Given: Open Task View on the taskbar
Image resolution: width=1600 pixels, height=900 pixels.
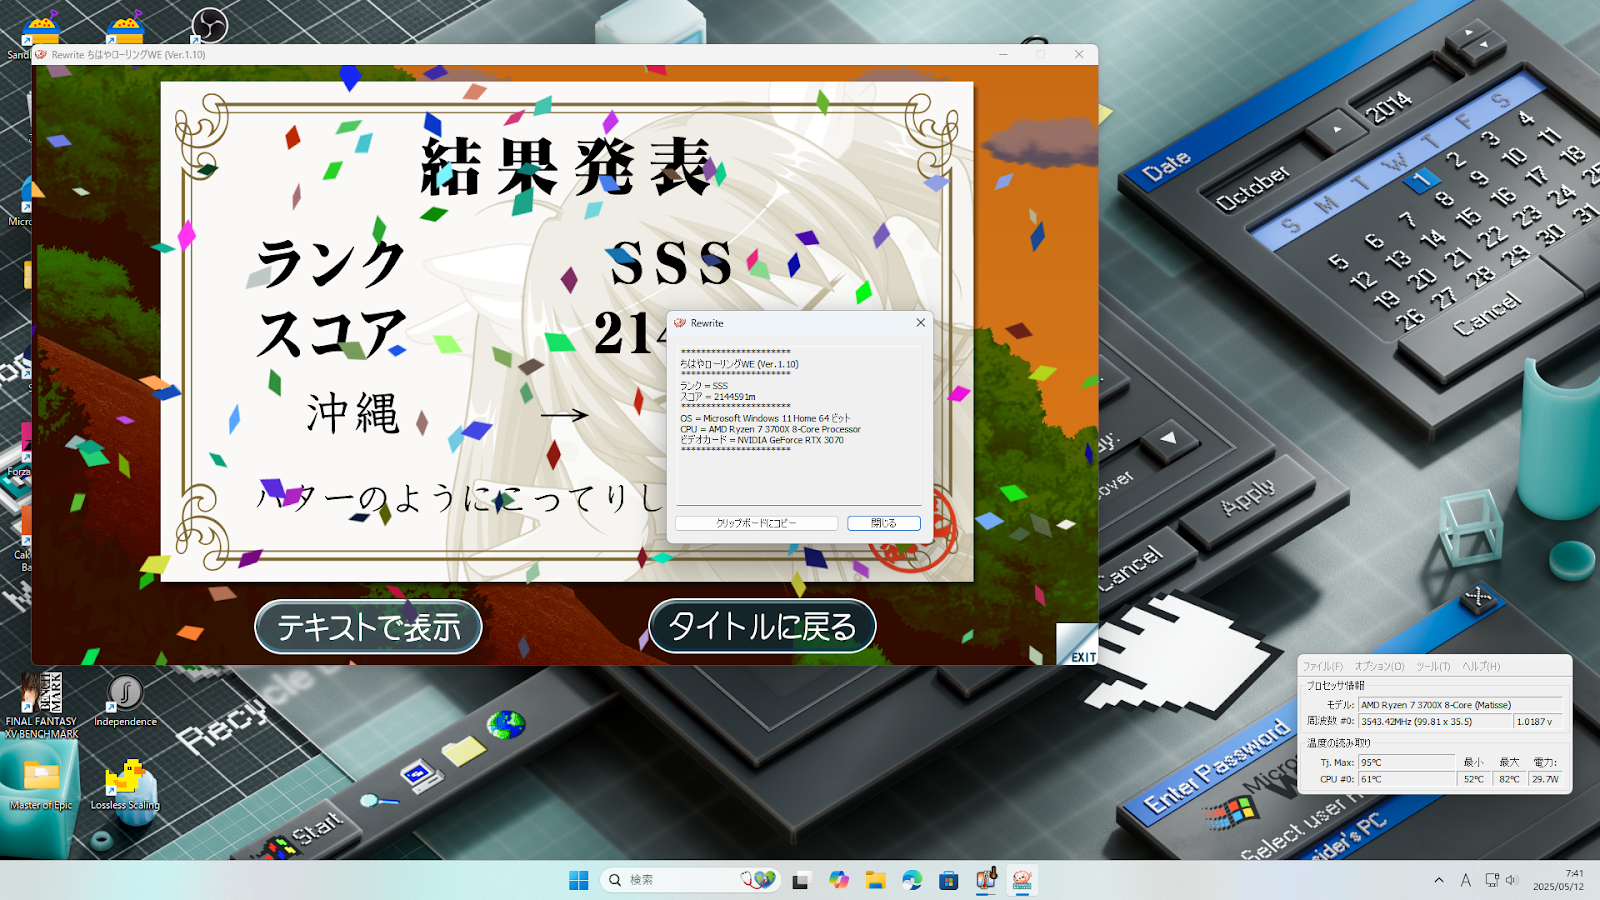Looking at the screenshot, I should (800, 880).
